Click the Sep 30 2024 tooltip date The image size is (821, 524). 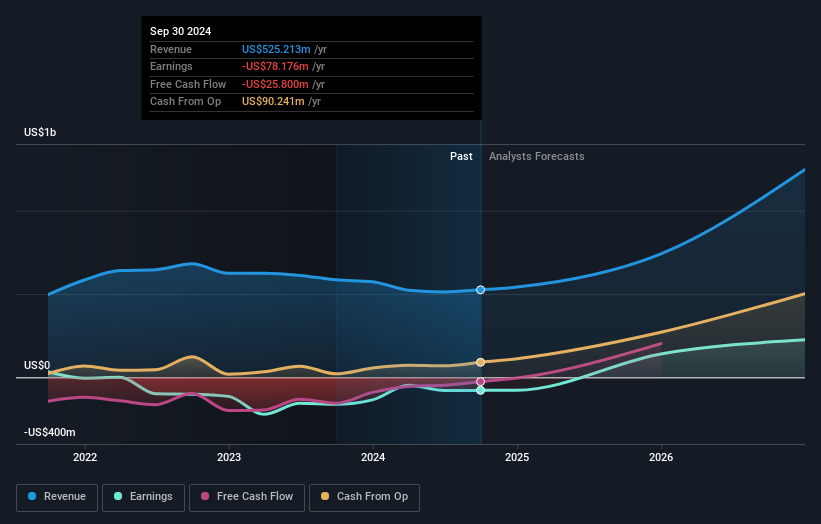[x=180, y=31]
